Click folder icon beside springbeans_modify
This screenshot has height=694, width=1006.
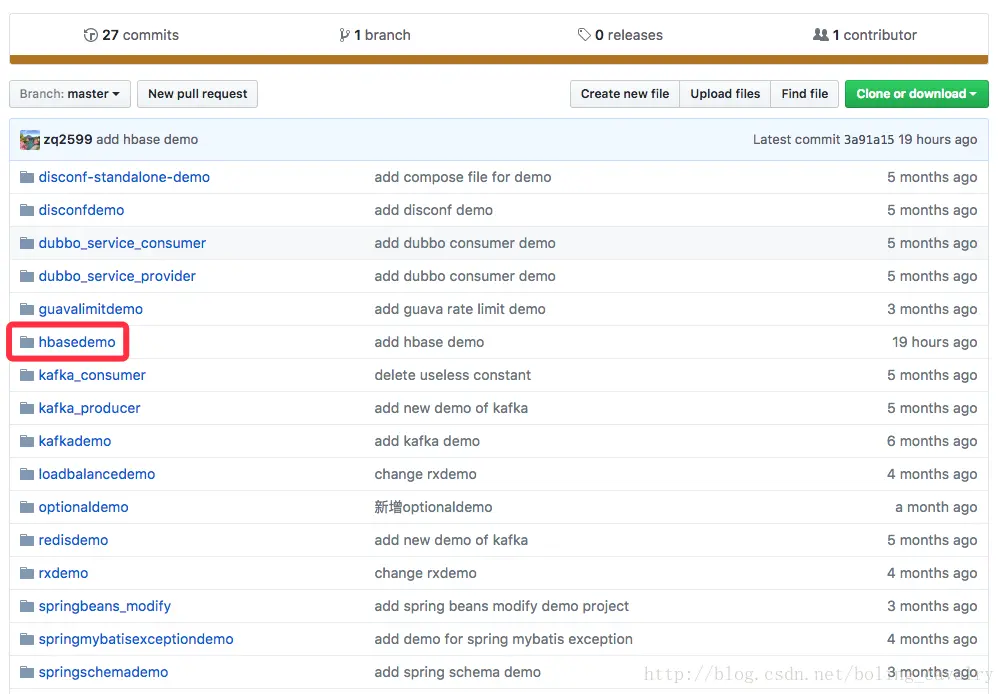27,606
